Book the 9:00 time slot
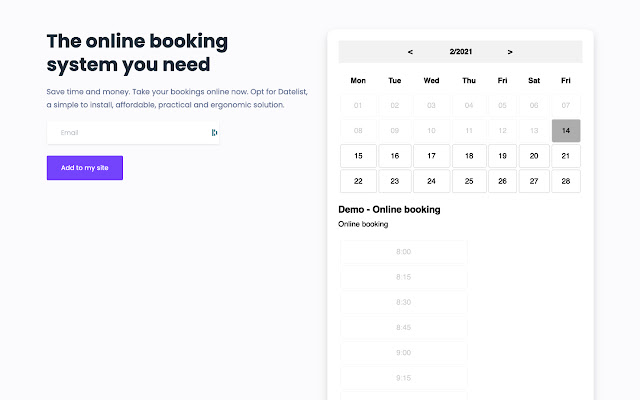 coord(403,352)
